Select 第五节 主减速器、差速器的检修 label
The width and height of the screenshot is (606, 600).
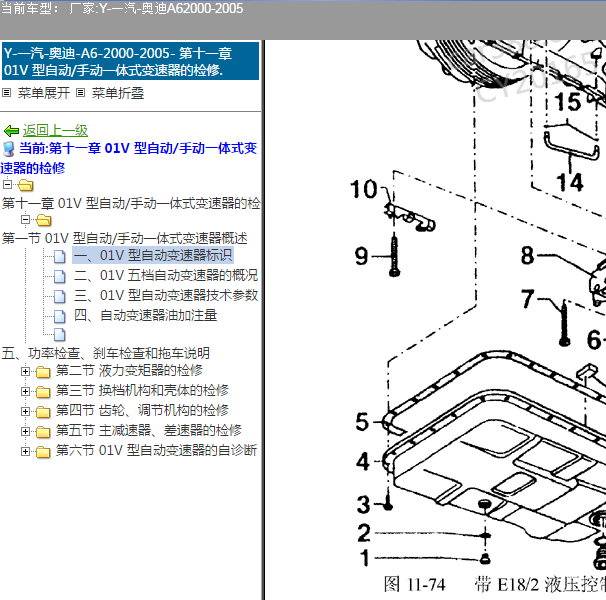click(149, 430)
